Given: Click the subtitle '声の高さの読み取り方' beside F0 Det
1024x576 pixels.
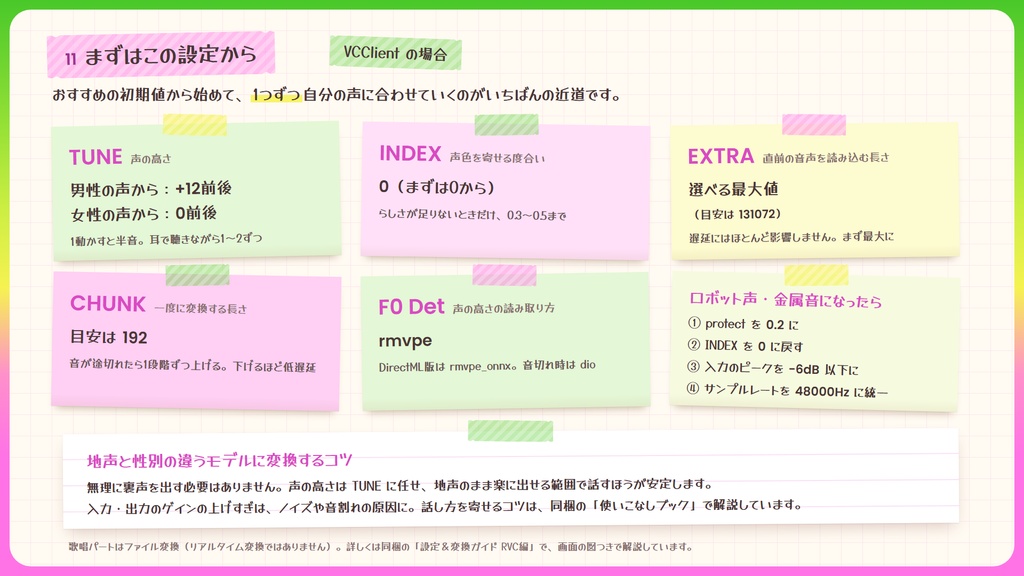Looking at the screenshot, I should tap(504, 308).
